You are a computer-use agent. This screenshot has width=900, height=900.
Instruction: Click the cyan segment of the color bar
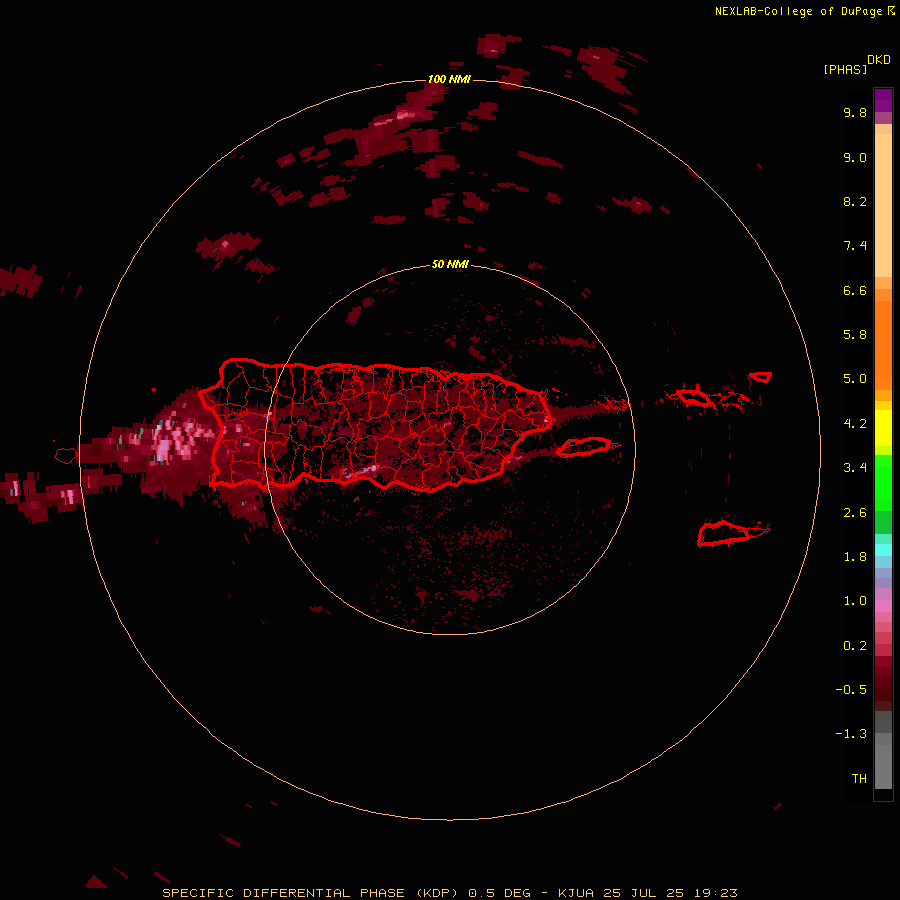pos(883,550)
